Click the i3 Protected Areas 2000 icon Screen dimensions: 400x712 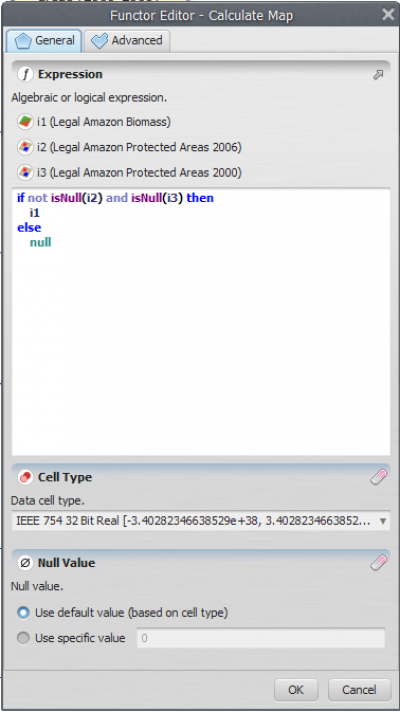click(24, 173)
